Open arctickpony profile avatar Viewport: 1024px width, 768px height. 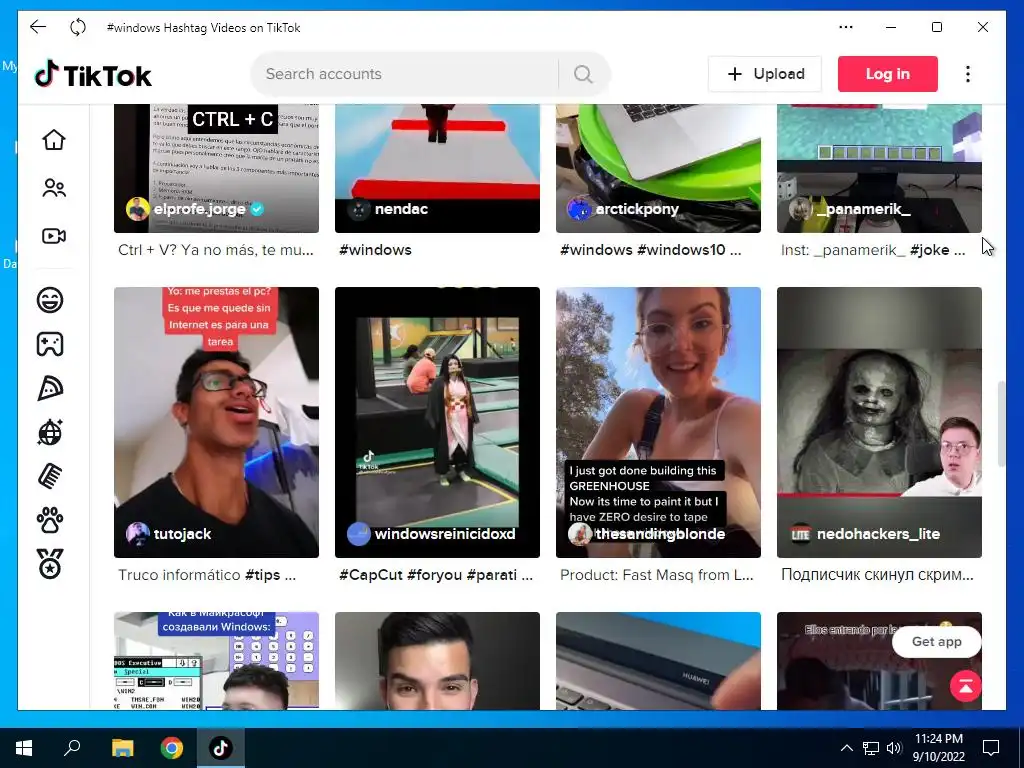click(x=579, y=209)
